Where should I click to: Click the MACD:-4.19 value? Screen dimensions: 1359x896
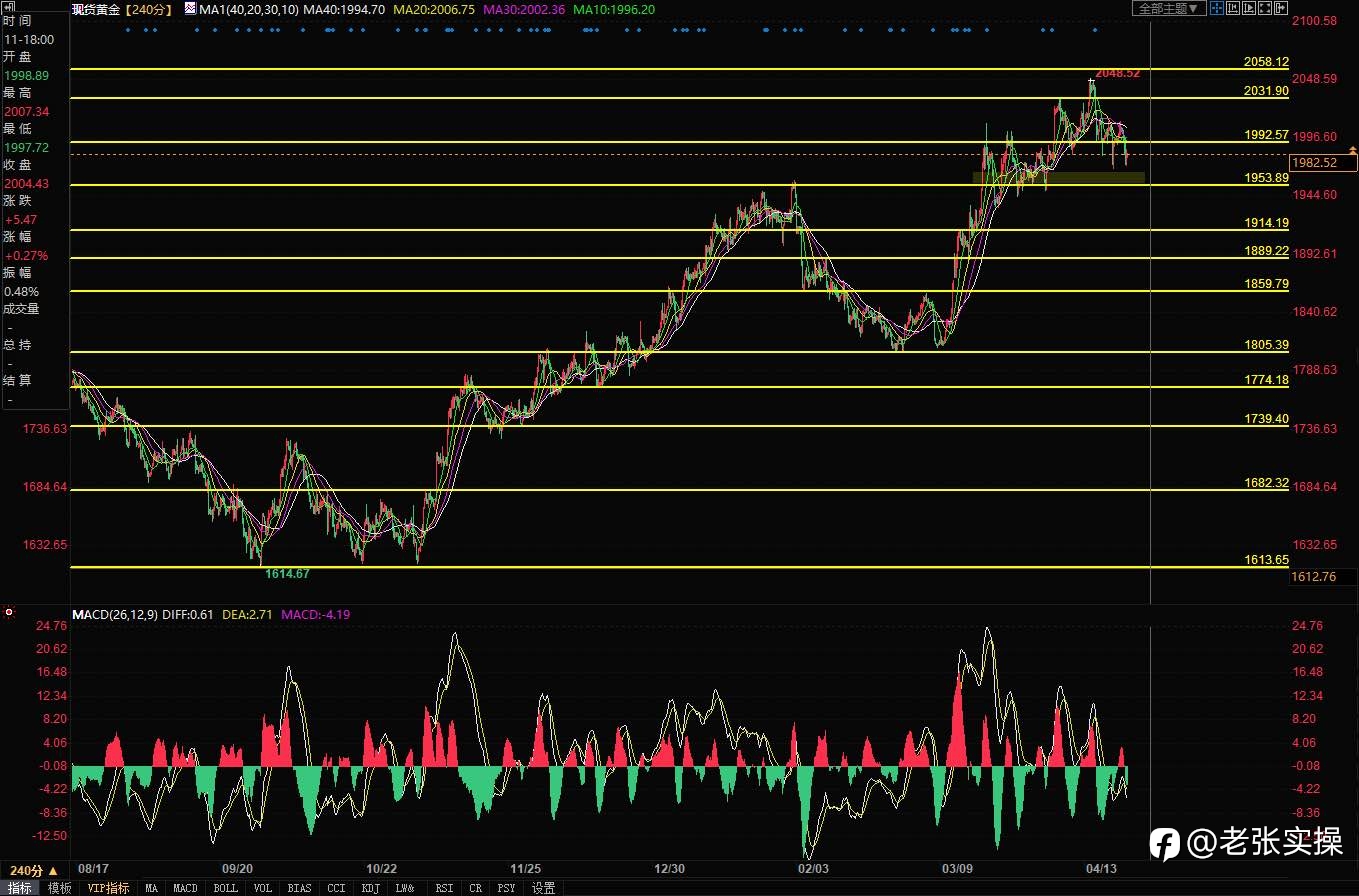[x=318, y=614]
